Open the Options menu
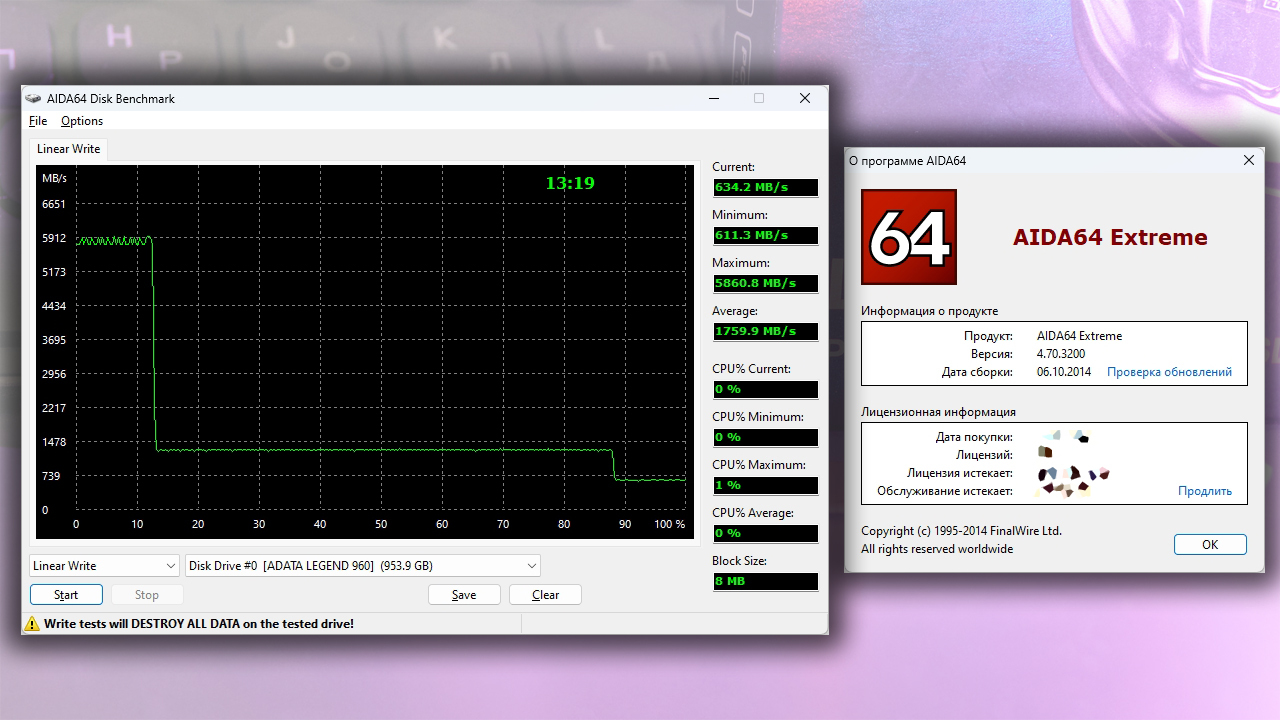The height and width of the screenshot is (720, 1280). tap(82, 121)
